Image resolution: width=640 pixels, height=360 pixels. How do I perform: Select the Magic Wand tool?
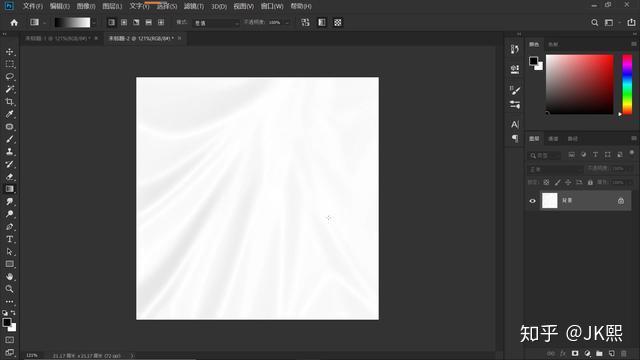pyautogui.click(x=9, y=89)
